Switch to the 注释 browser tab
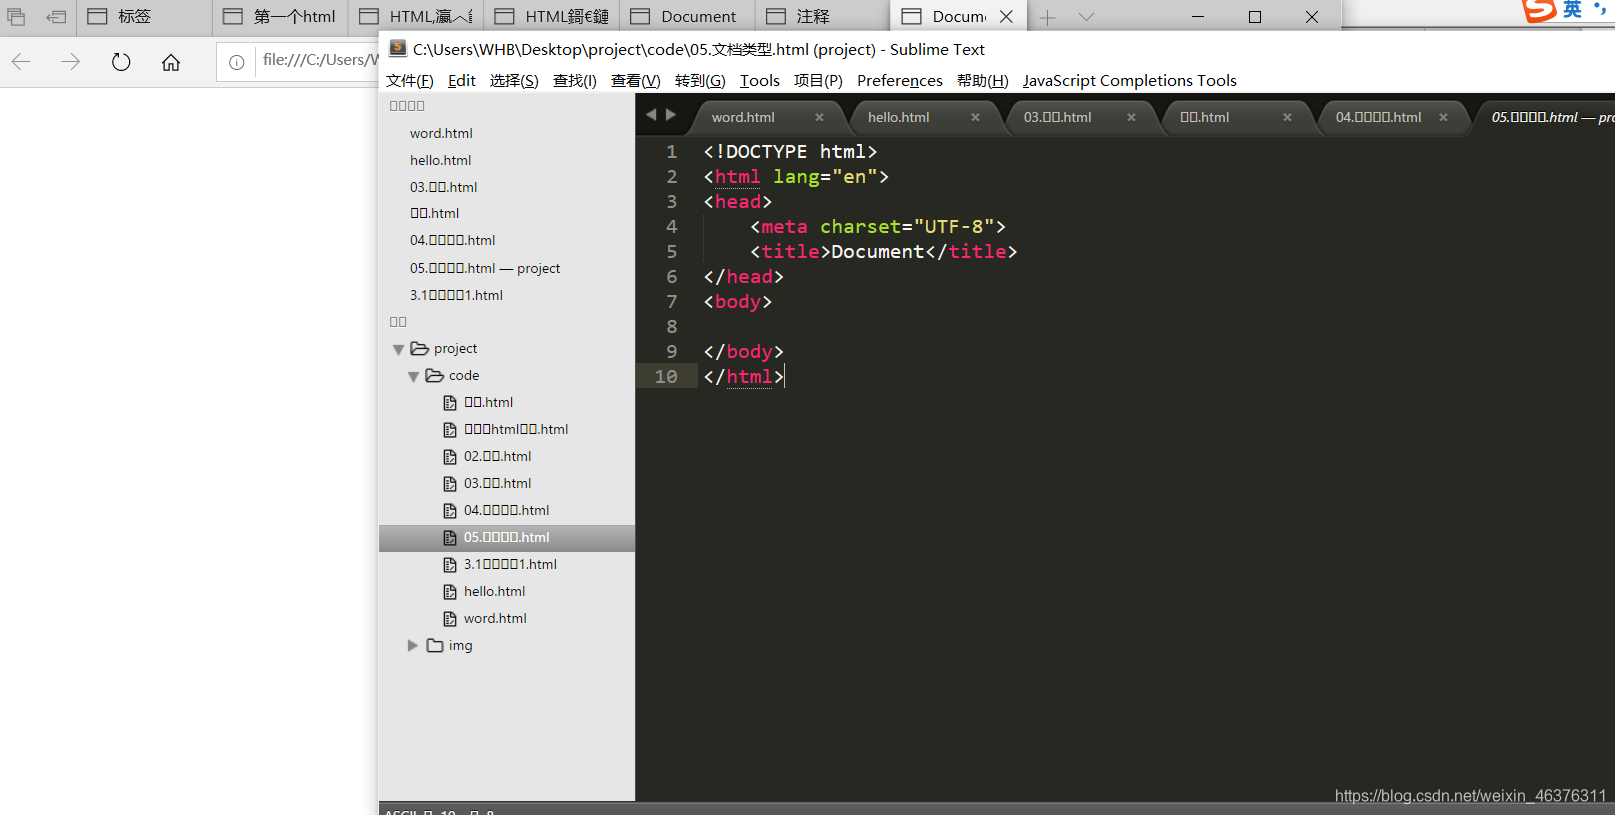The image size is (1615, 815). click(824, 17)
